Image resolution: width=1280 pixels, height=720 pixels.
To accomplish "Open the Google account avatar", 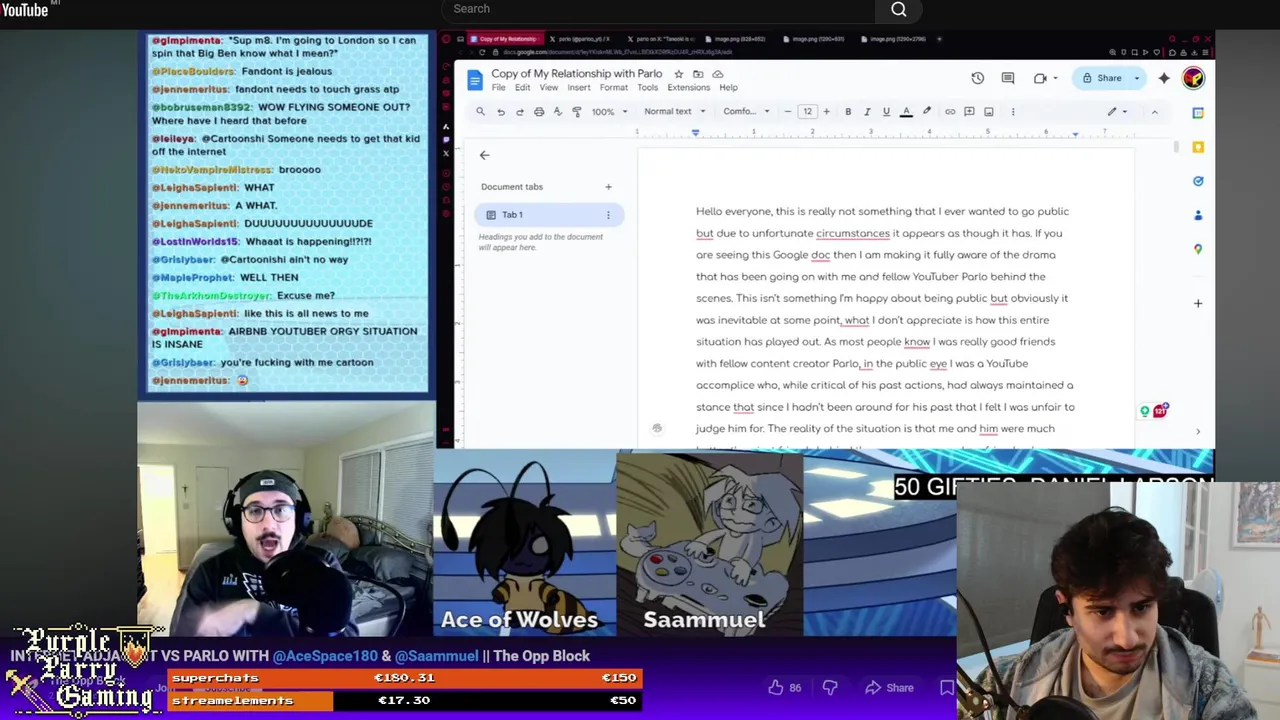I will click(1193, 78).
